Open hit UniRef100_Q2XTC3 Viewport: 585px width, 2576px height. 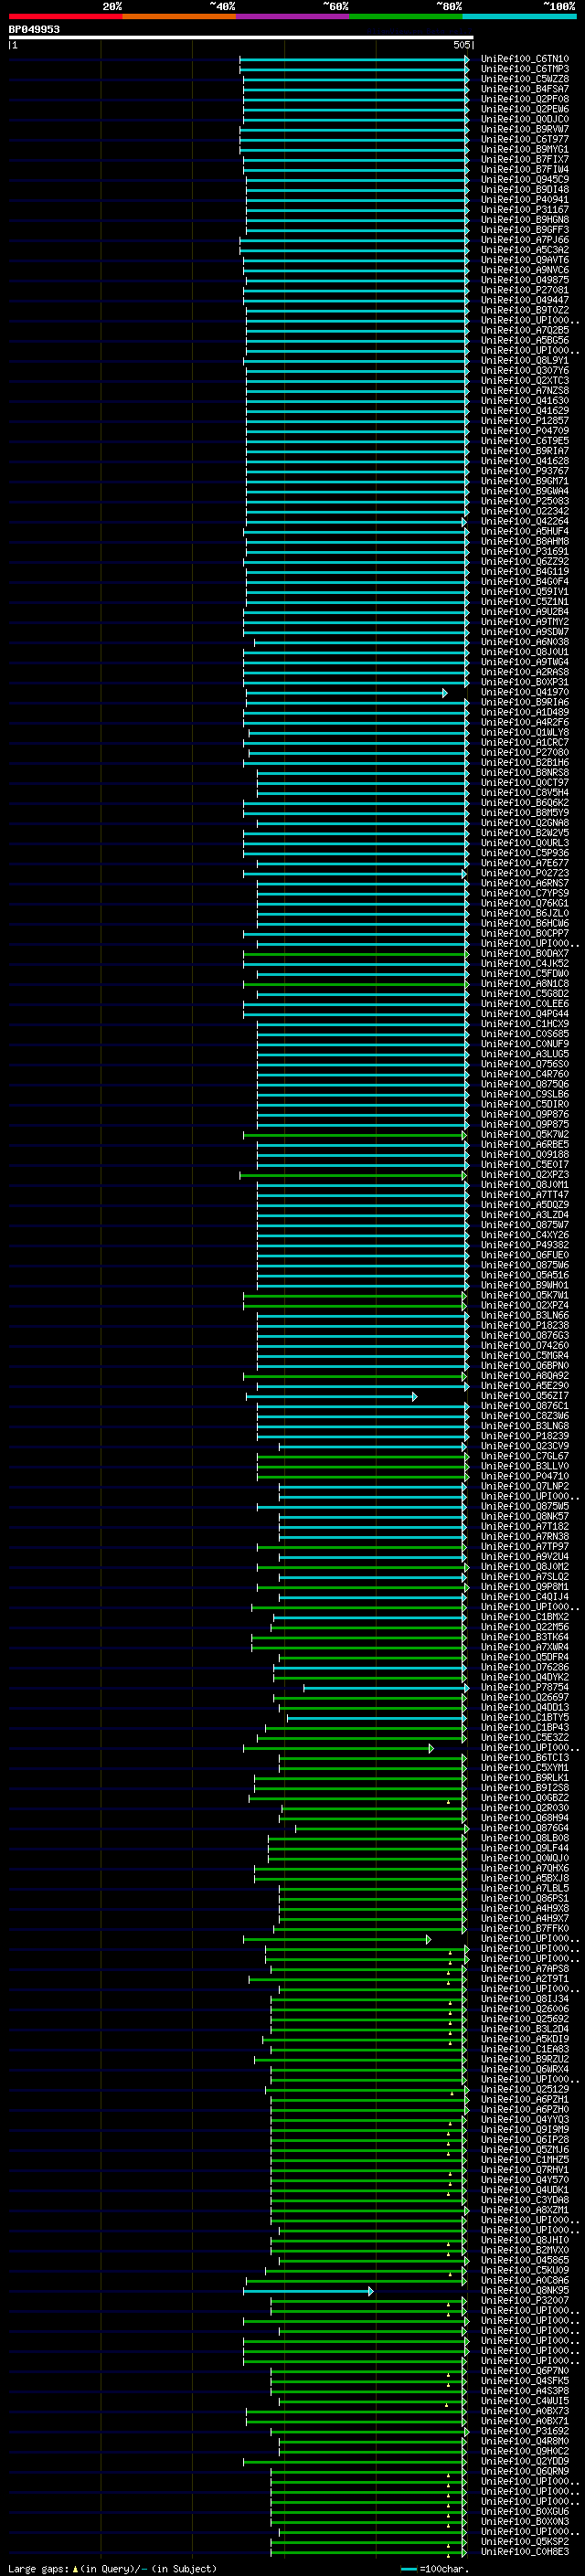[x=524, y=381]
